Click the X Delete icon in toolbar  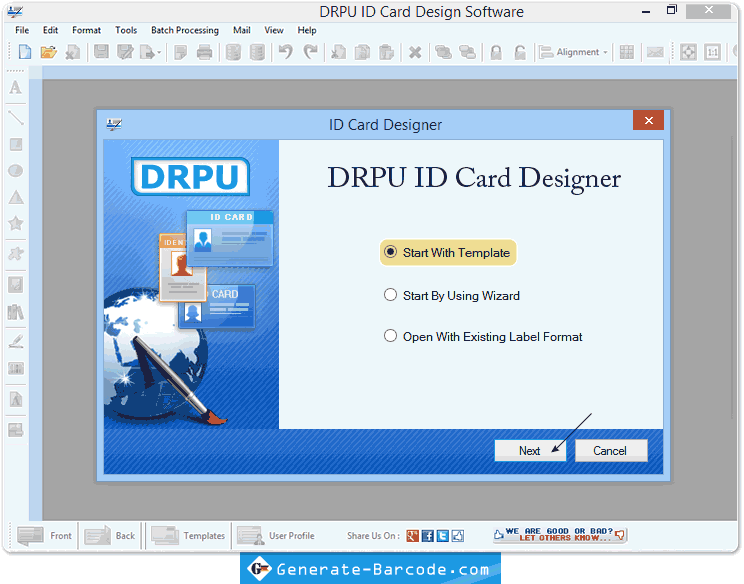tap(415, 52)
